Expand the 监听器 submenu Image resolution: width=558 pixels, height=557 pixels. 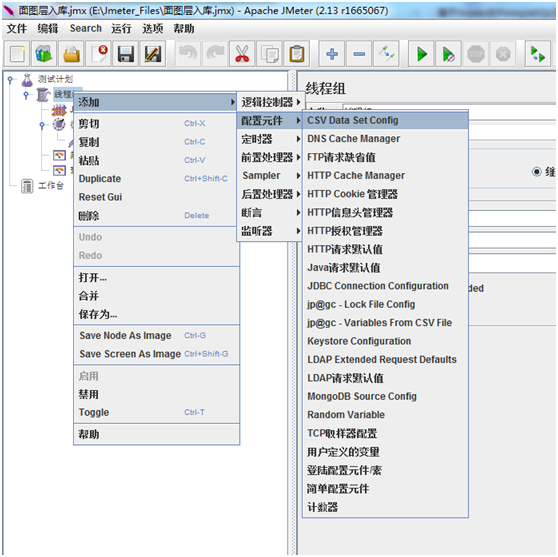point(270,231)
